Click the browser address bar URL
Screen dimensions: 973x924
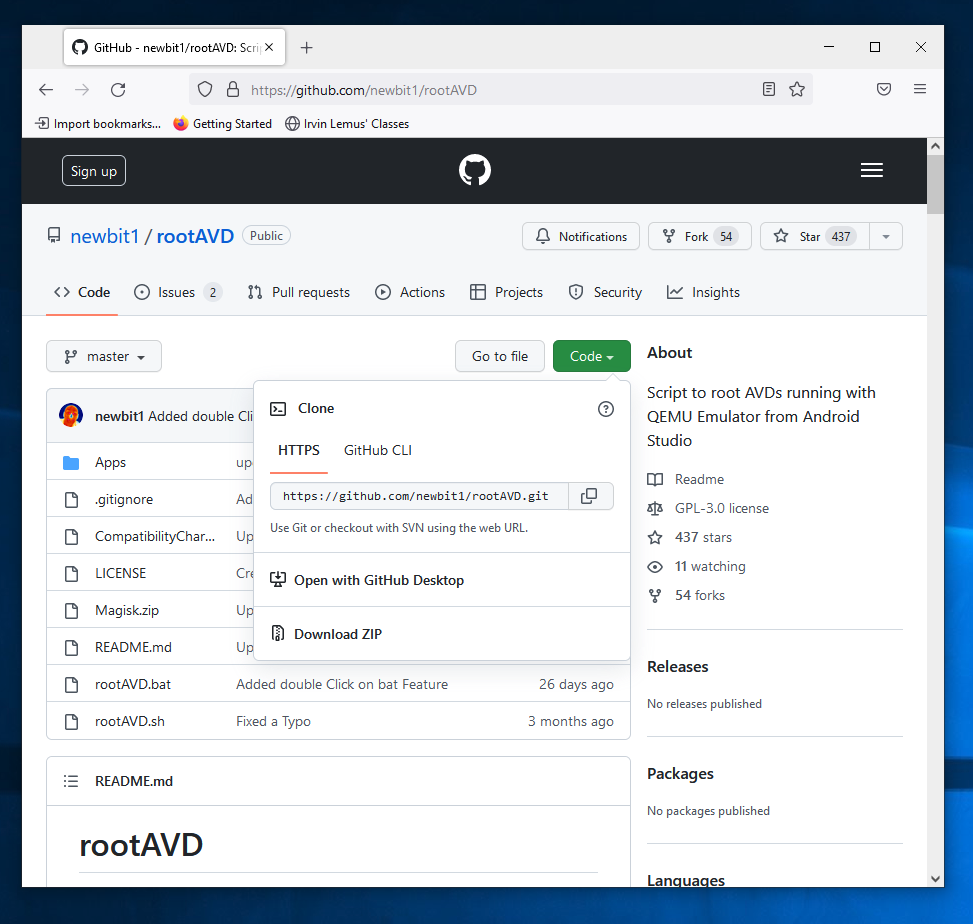(x=364, y=90)
